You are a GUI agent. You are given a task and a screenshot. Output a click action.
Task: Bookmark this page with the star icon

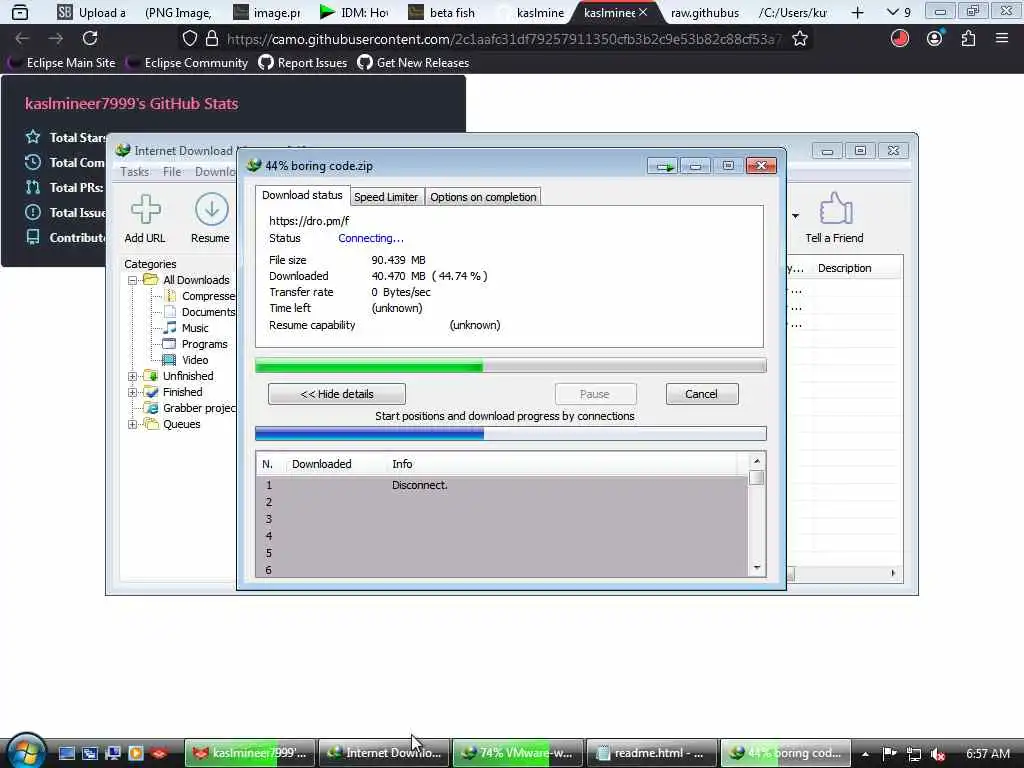[799, 39]
